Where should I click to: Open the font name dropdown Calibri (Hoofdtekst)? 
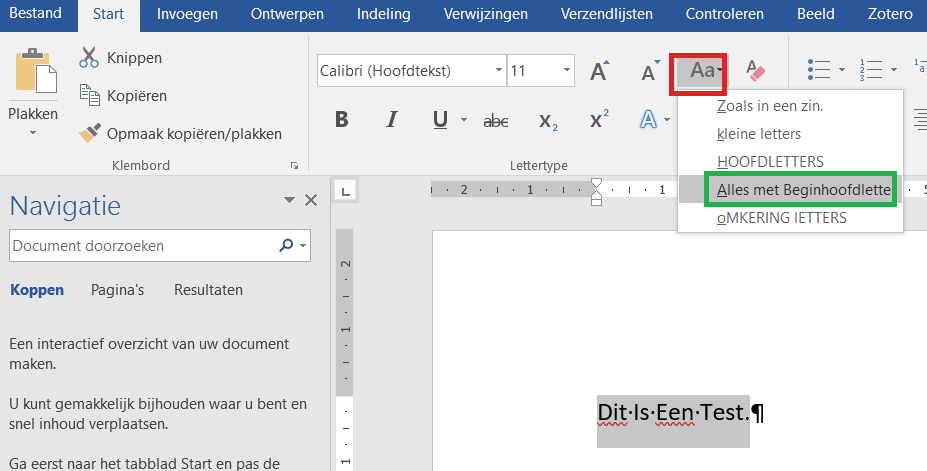499,70
